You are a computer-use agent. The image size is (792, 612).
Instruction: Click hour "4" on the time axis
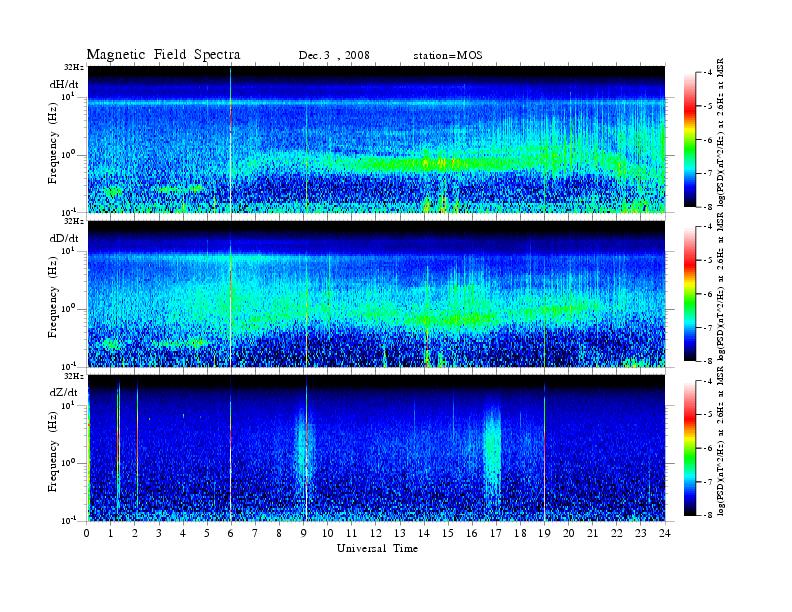point(183,533)
